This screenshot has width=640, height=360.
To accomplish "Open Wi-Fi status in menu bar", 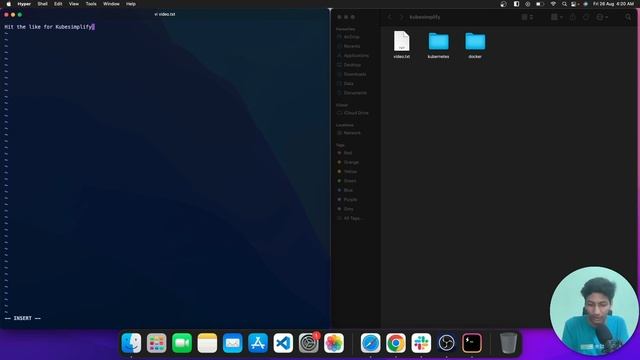I will click(x=553, y=4).
